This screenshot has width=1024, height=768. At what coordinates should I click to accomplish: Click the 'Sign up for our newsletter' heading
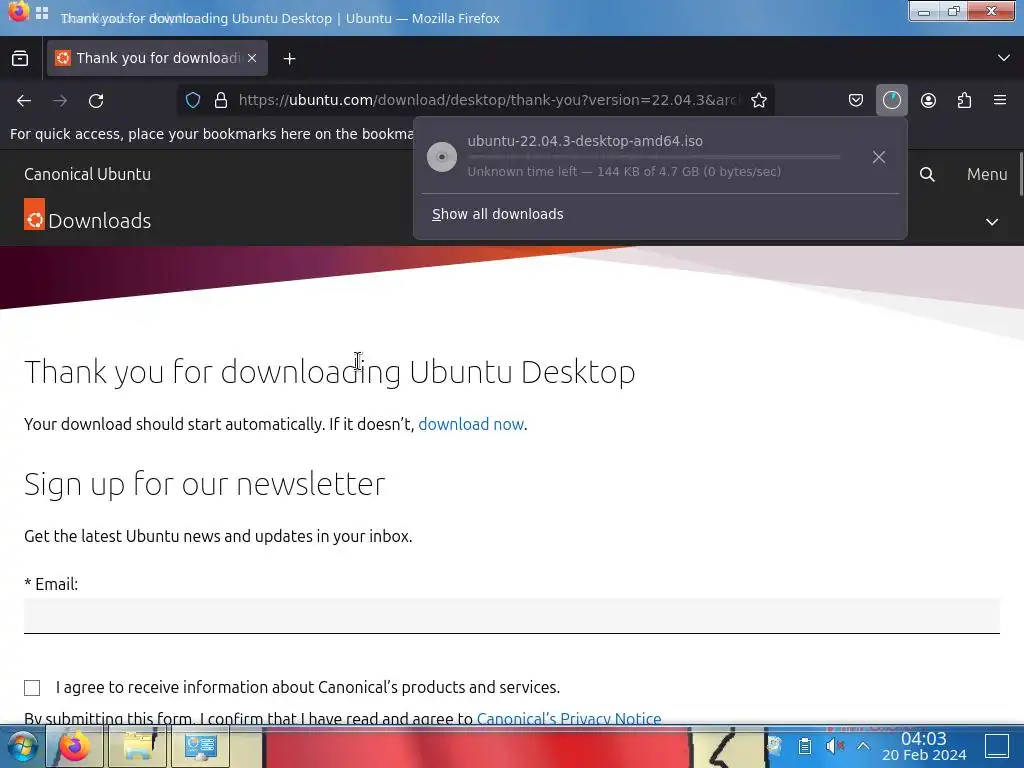tap(204, 484)
